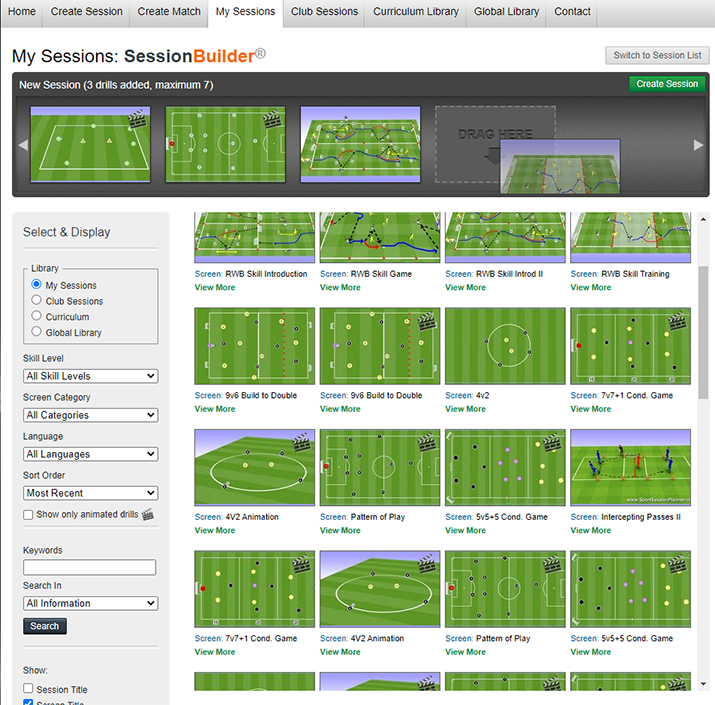Enable the Show only animated drills checkbox

[28, 515]
